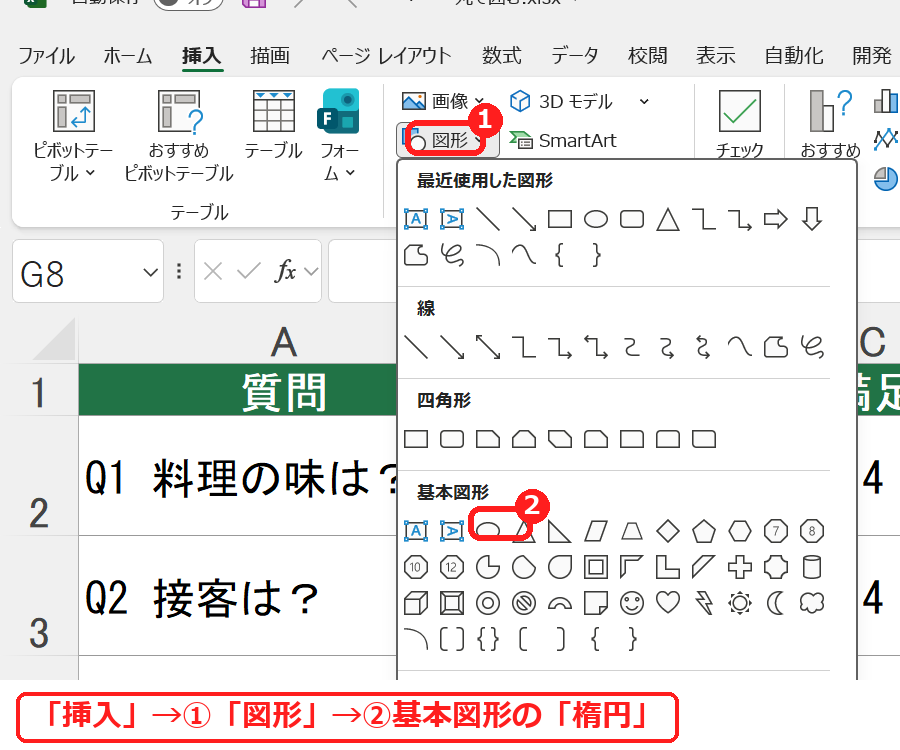This screenshot has height=750, width=900.
Task: Open the 校閲 tab
Action: click(647, 56)
